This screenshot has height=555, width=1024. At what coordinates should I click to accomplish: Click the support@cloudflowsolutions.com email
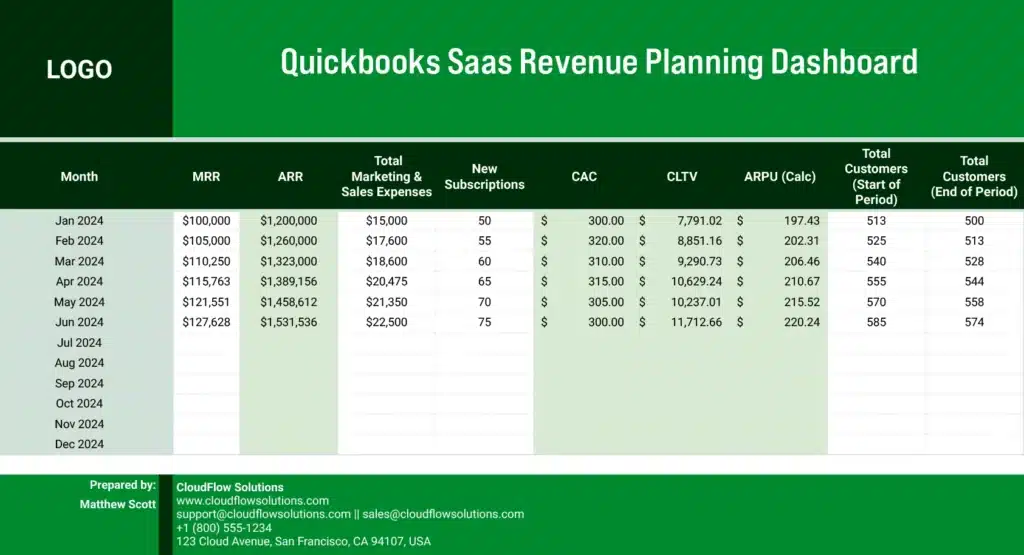[263, 515]
